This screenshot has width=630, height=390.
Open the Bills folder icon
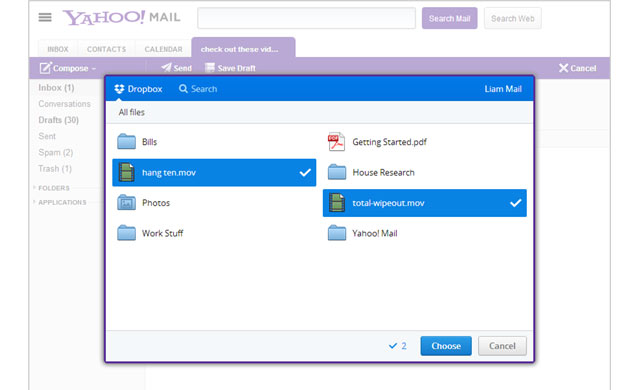[x=127, y=142]
